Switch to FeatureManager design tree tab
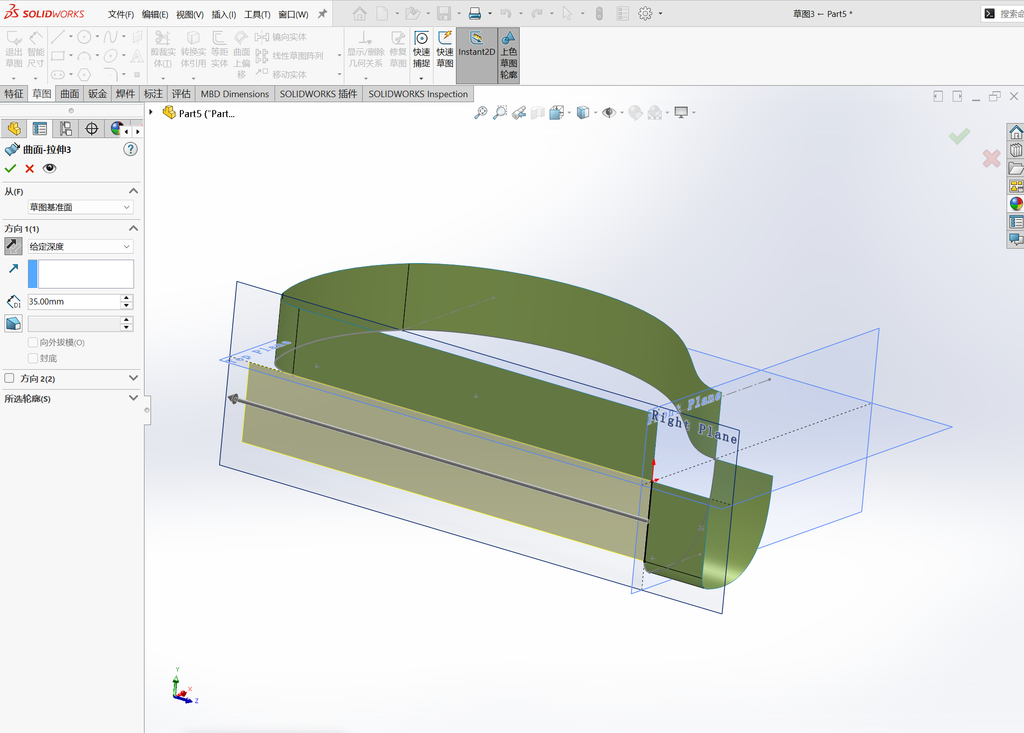Viewport: 1024px width, 733px height. (14, 129)
